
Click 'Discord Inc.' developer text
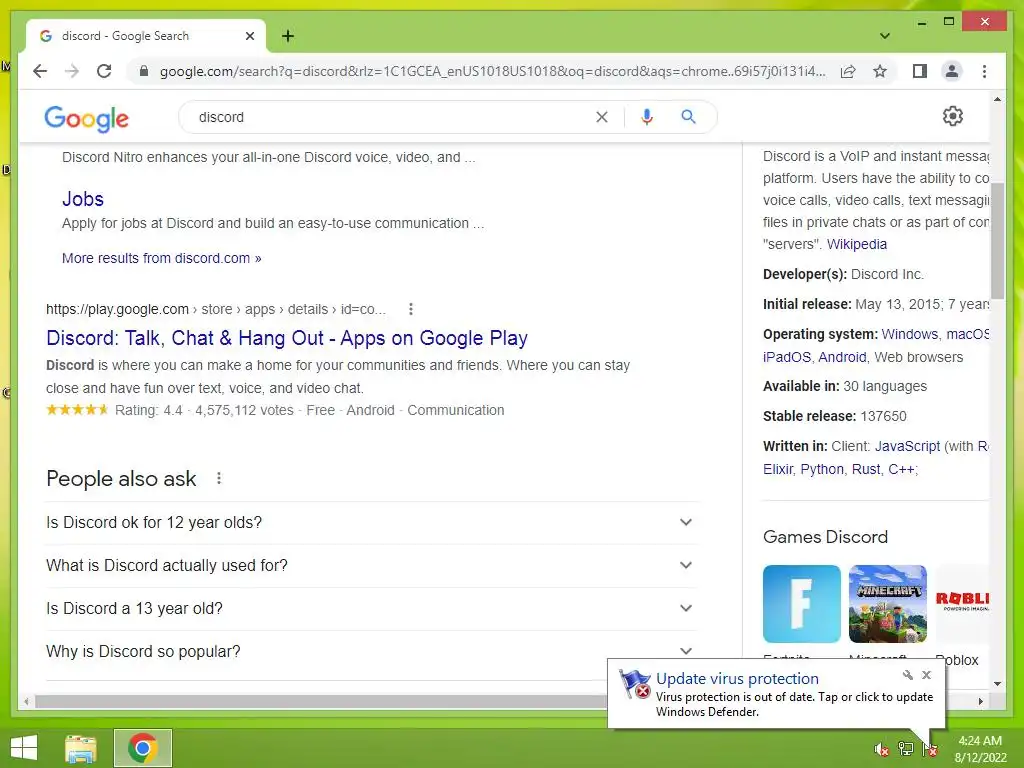coord(887,274)
